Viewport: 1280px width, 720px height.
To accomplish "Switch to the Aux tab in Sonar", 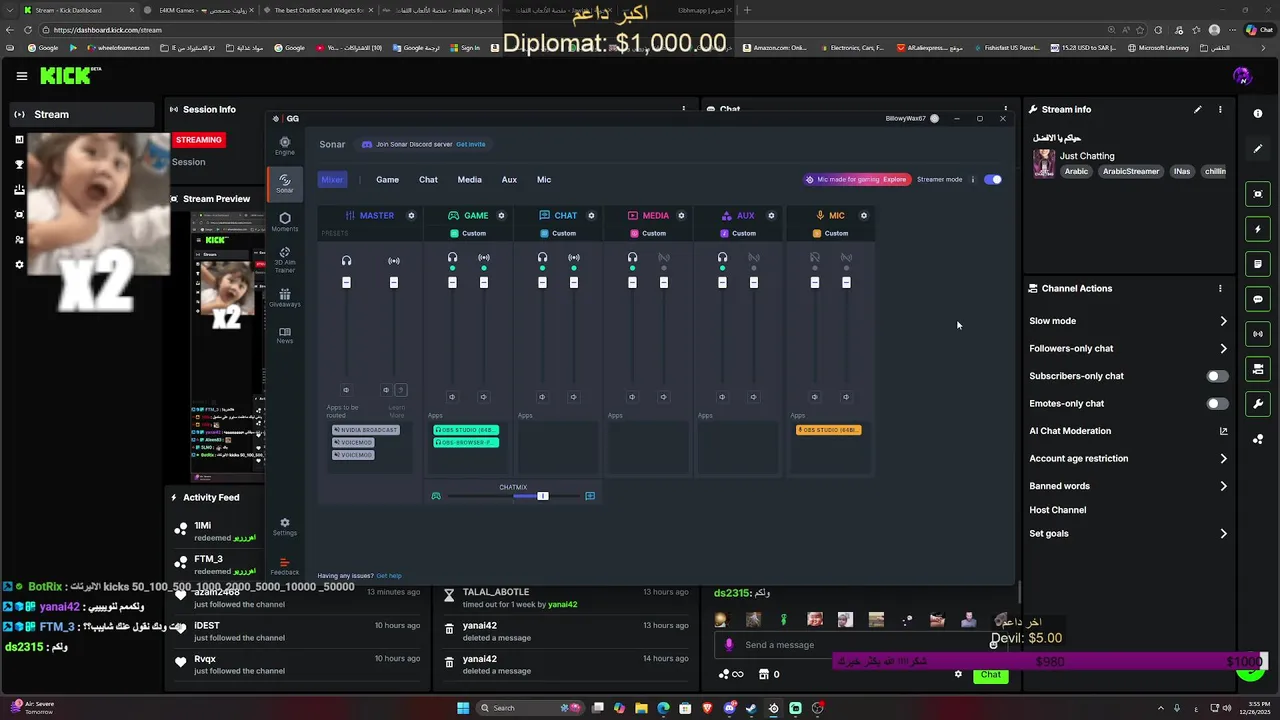I will point(509,180).
